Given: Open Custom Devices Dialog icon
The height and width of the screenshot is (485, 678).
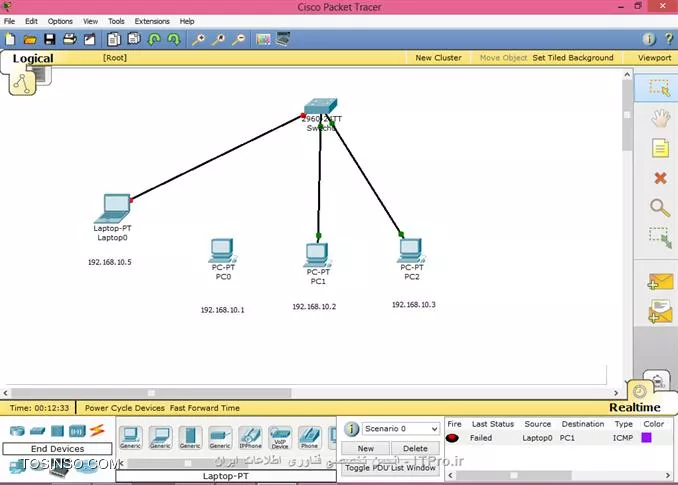Looking at the screenshot, I should pos(283,39).
